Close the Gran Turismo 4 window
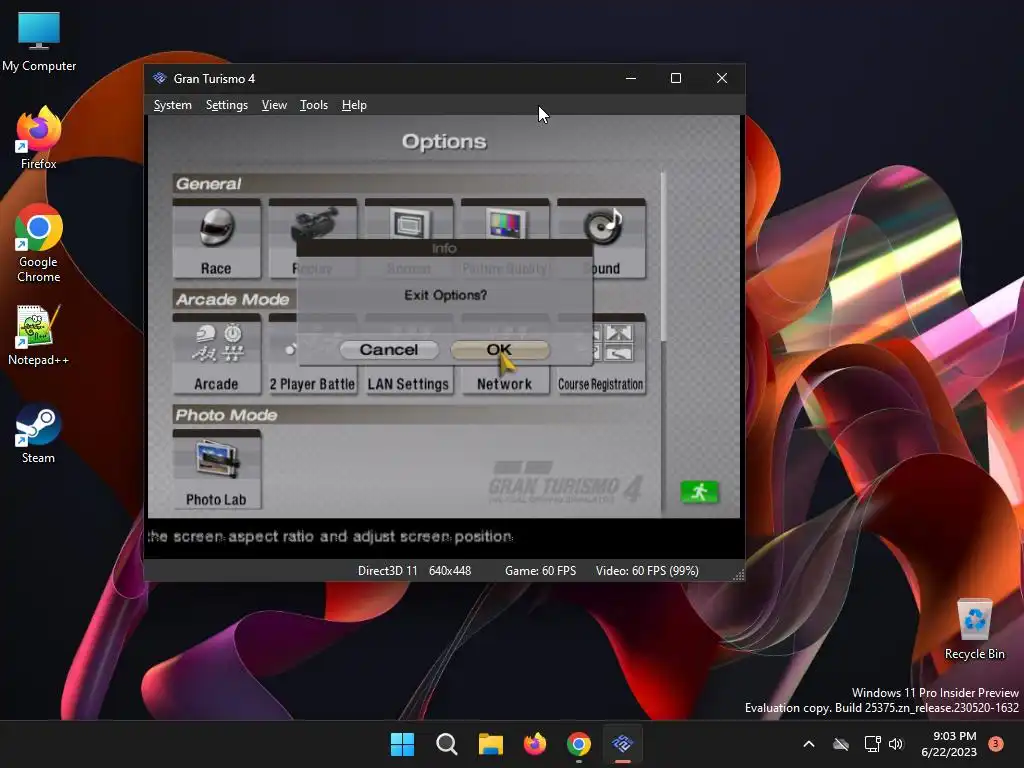 pos(722,78)
